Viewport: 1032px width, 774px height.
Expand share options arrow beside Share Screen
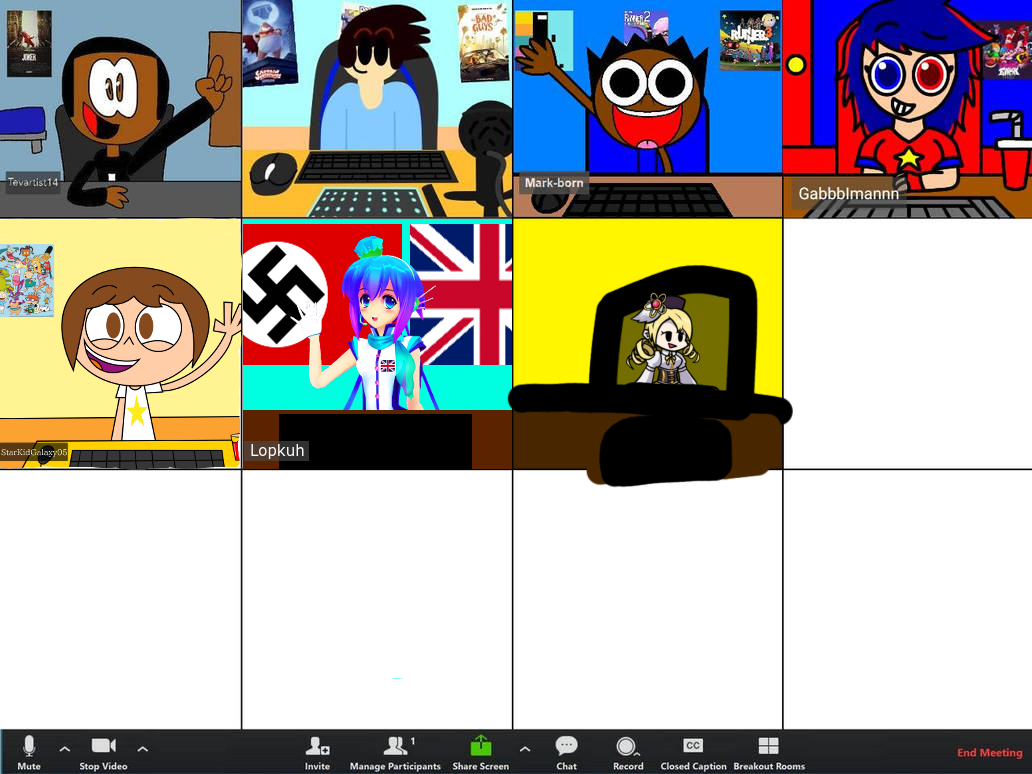pos(525,749)
